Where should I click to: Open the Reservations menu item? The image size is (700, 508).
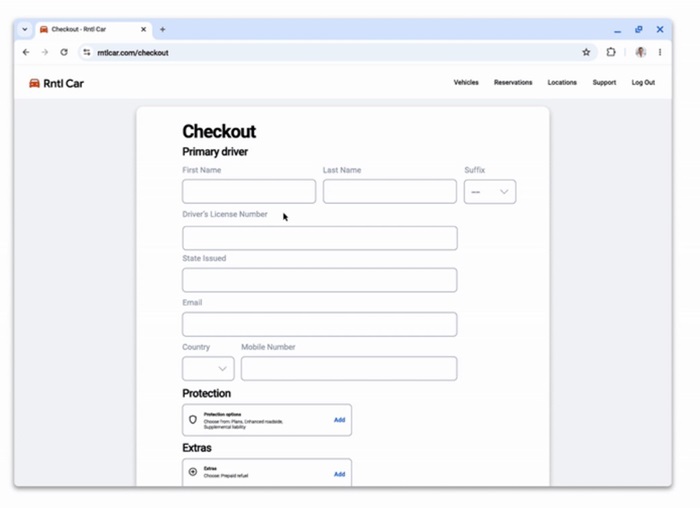pos(513,83)
